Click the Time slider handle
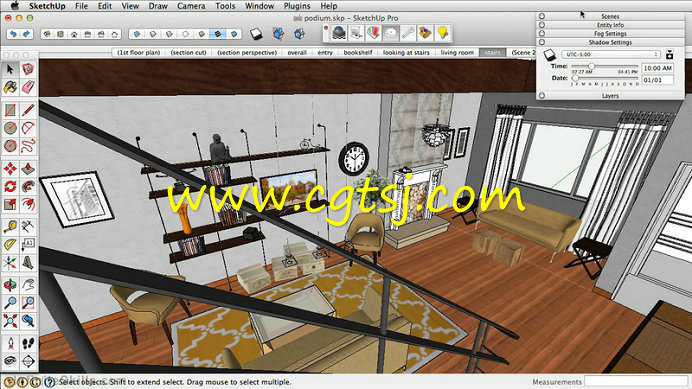This screenshot has height=389, width=692. (x=591, y=66)
